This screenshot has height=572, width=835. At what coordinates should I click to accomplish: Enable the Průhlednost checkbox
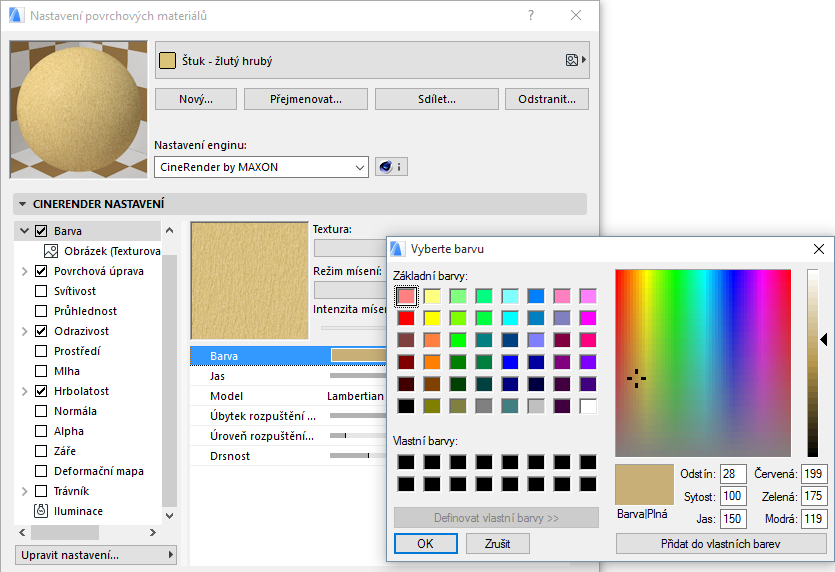[41, 311]
